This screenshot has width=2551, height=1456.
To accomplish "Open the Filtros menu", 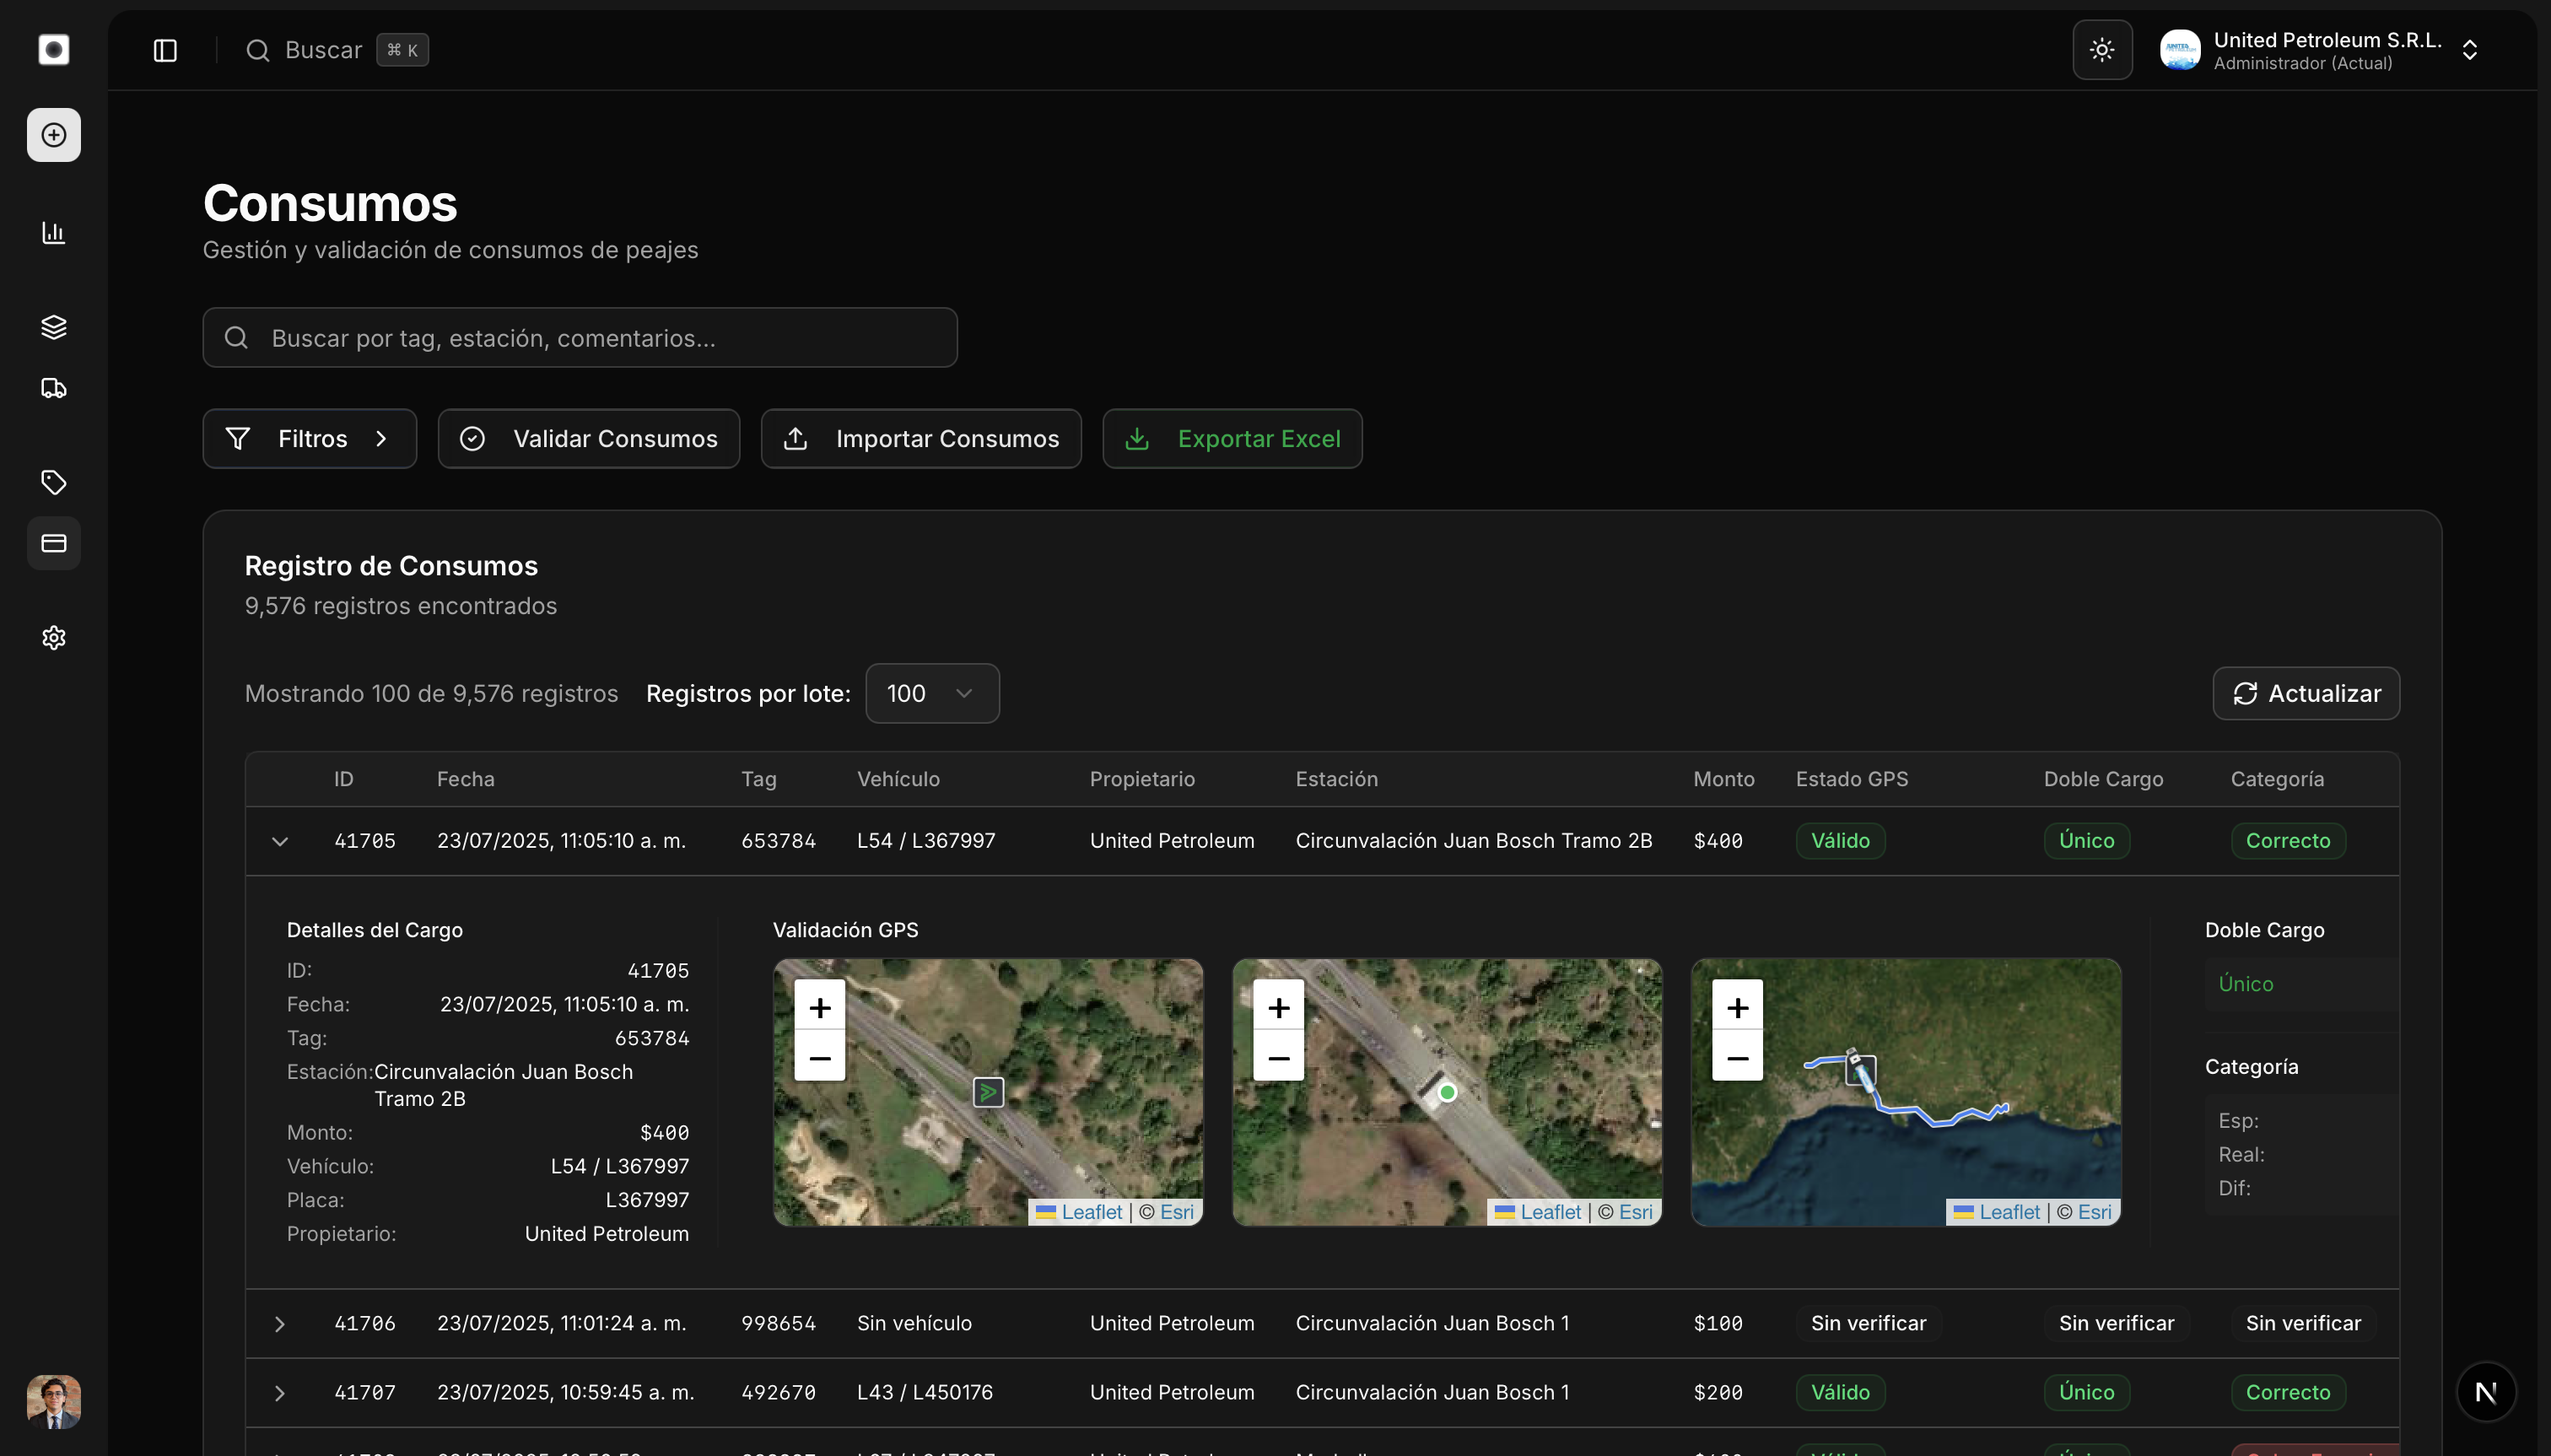I will click(309, 438).
